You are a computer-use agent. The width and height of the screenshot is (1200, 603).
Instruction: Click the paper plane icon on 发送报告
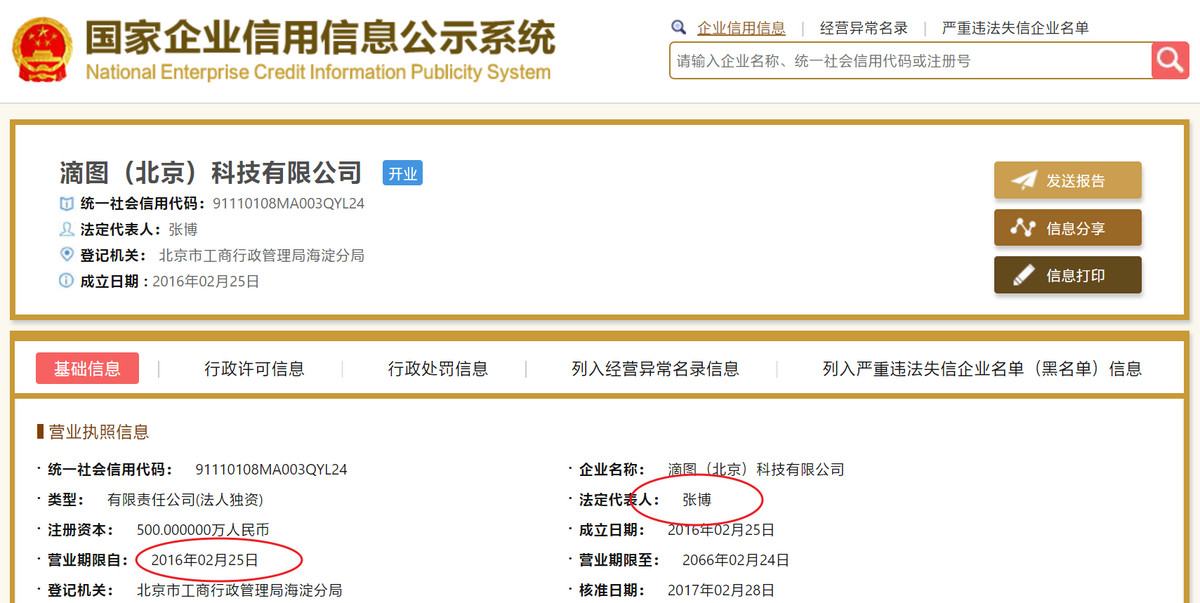1023,180
